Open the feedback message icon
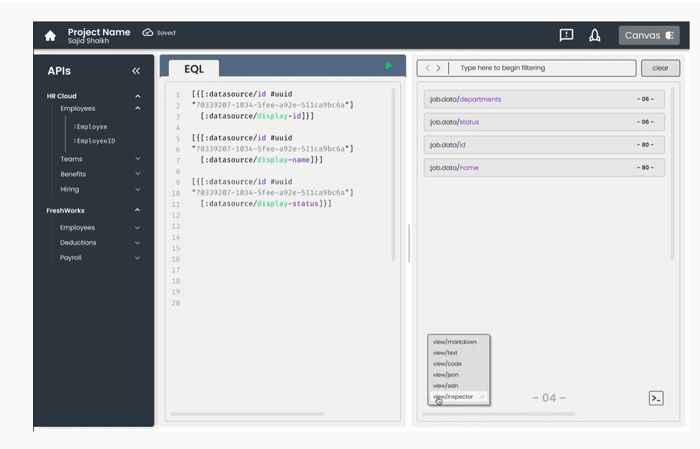 coord(566,35)
